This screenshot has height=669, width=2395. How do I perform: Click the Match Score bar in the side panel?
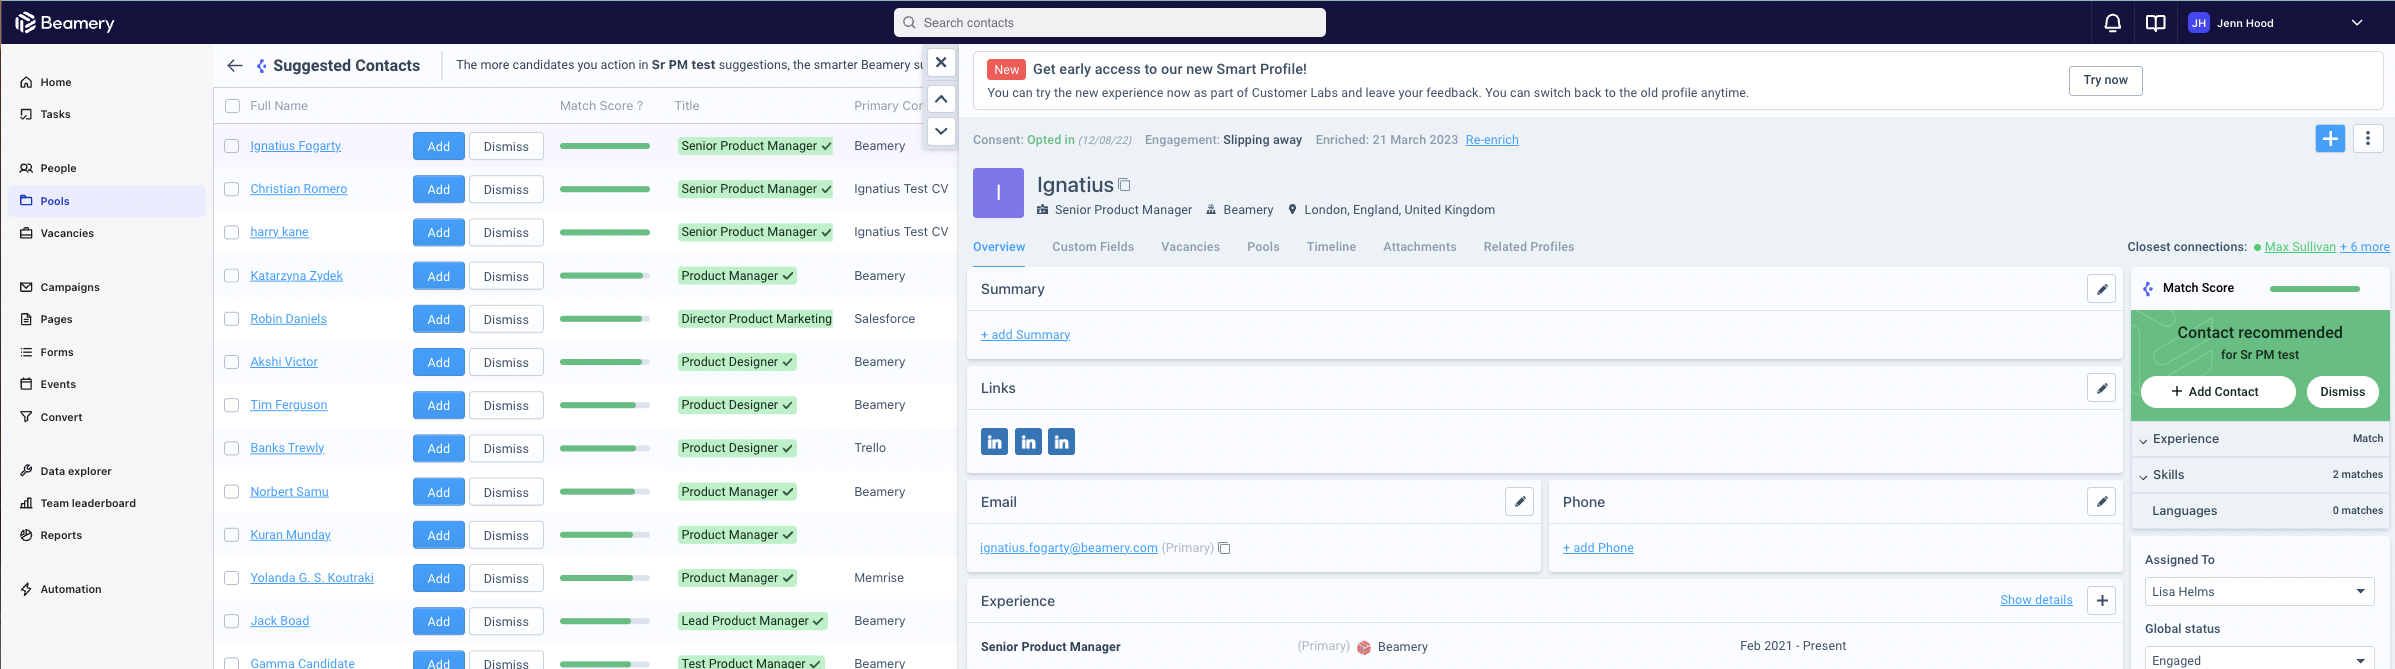tap(2314, 289)
